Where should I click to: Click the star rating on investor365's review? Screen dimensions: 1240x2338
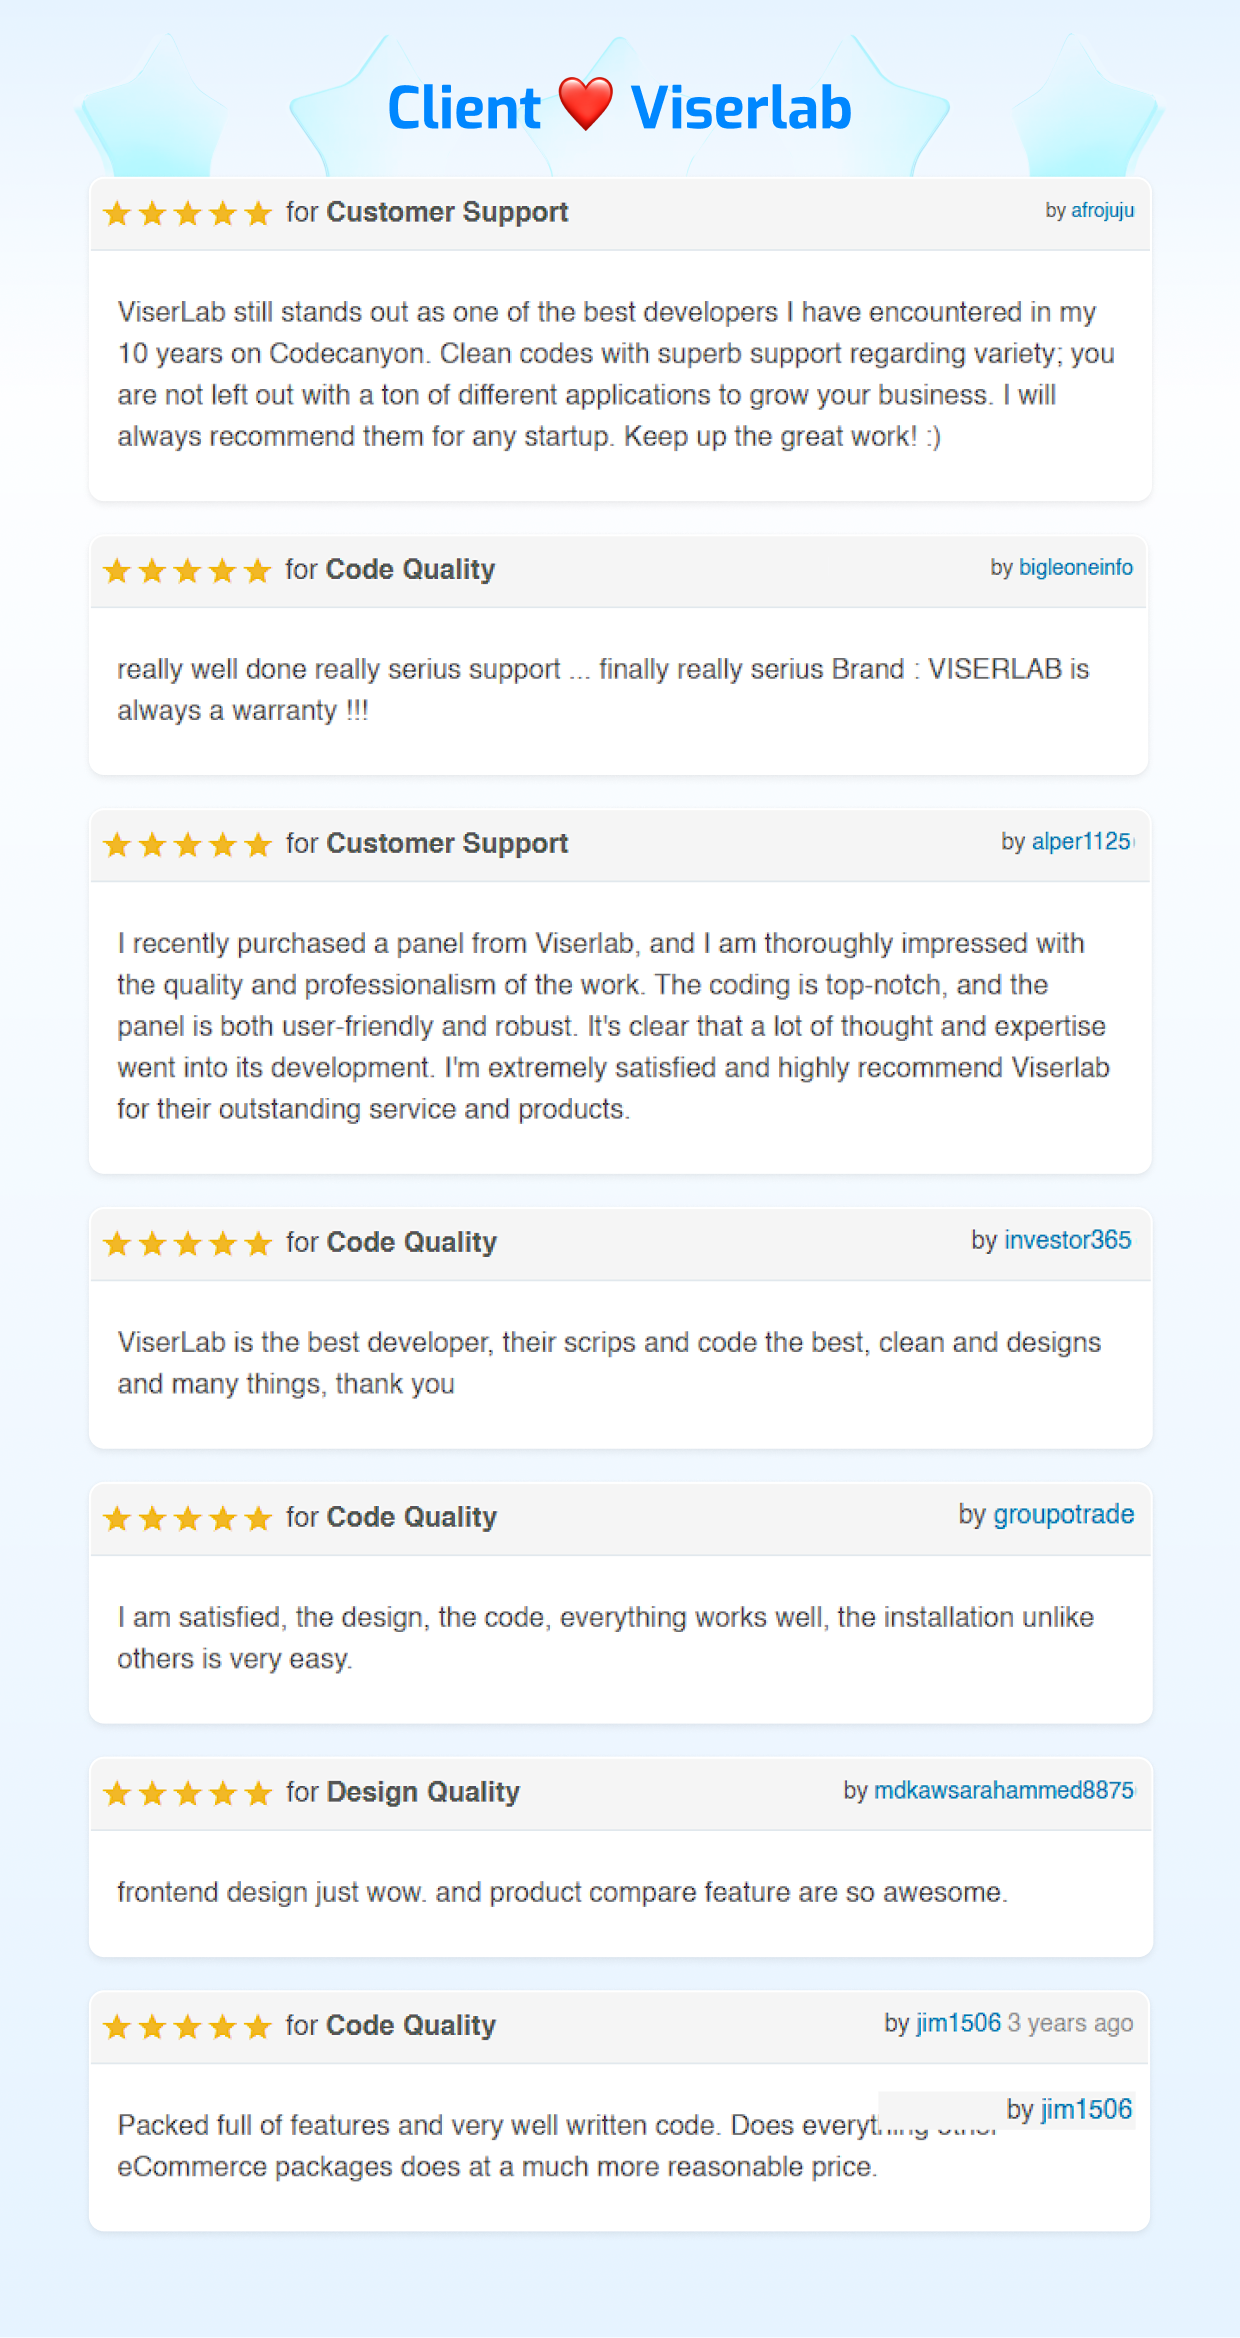187,1243
